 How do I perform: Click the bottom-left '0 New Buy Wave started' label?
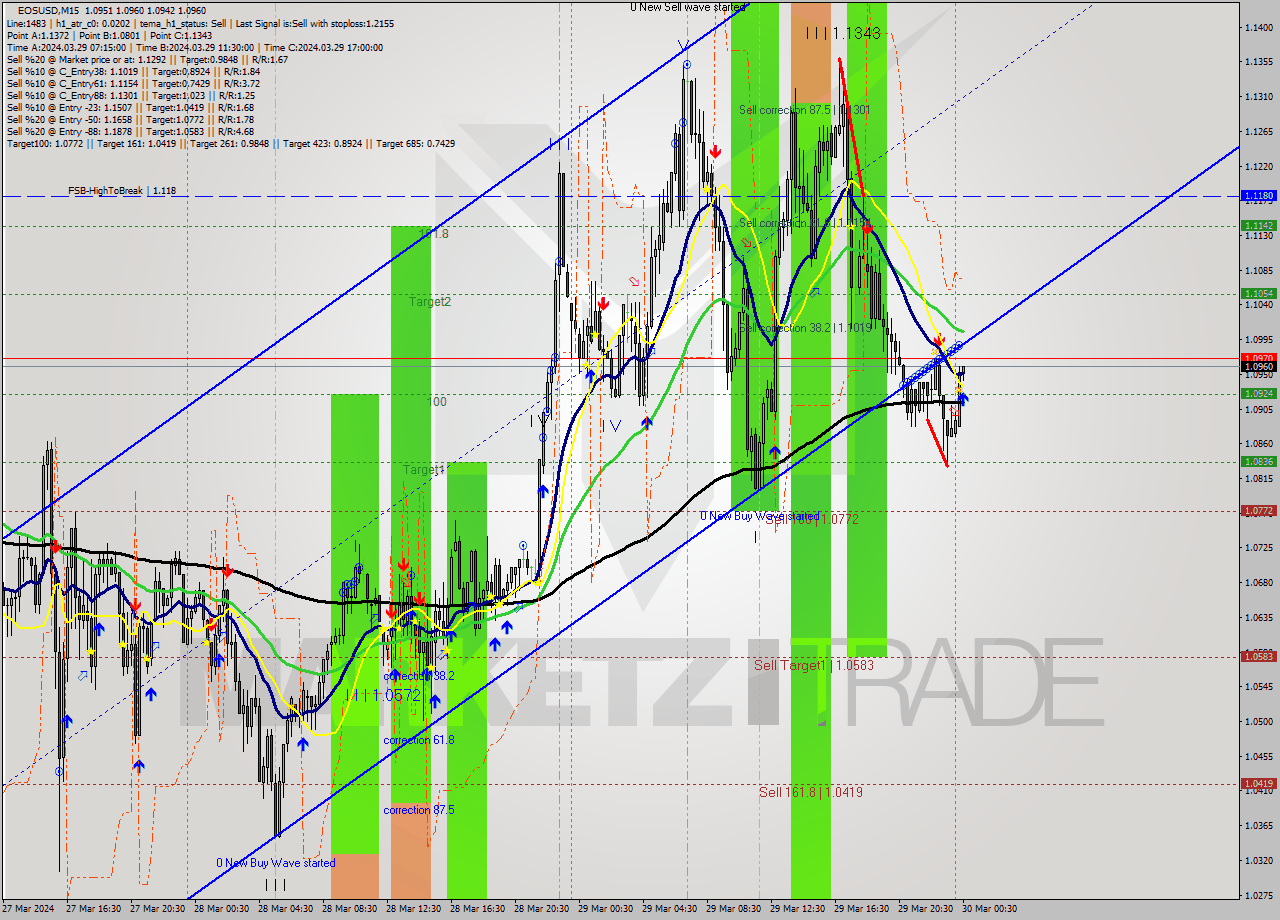pyautogui.click(x=276, y=863)
